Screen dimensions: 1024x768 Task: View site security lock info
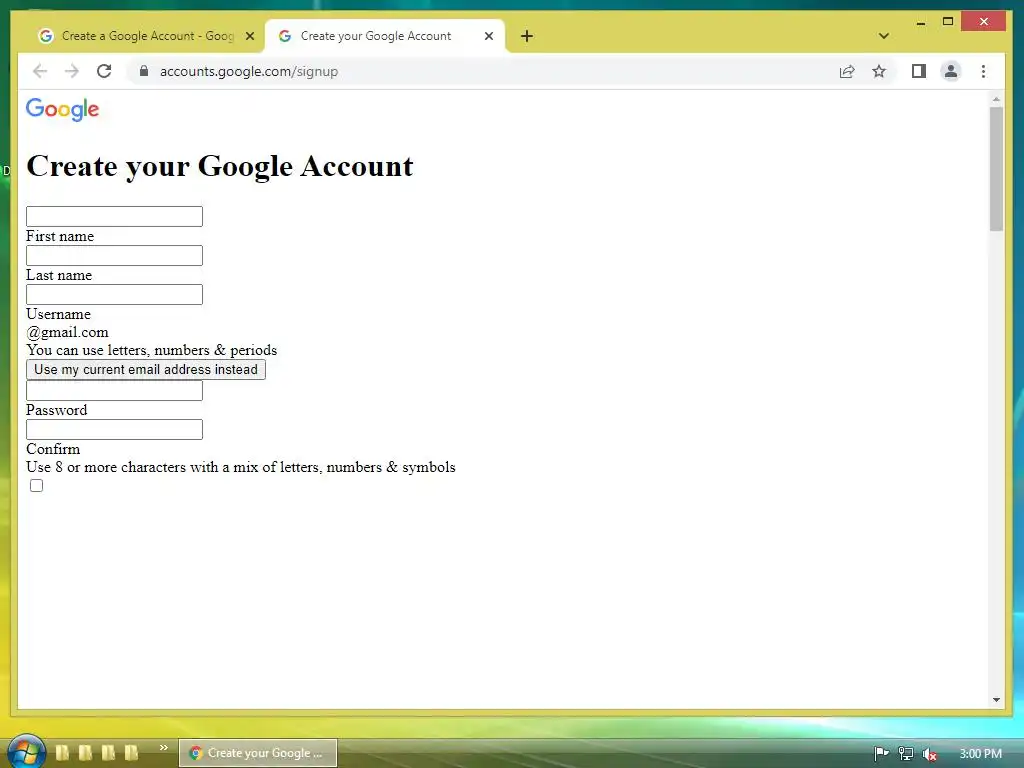tap(144, 71)
